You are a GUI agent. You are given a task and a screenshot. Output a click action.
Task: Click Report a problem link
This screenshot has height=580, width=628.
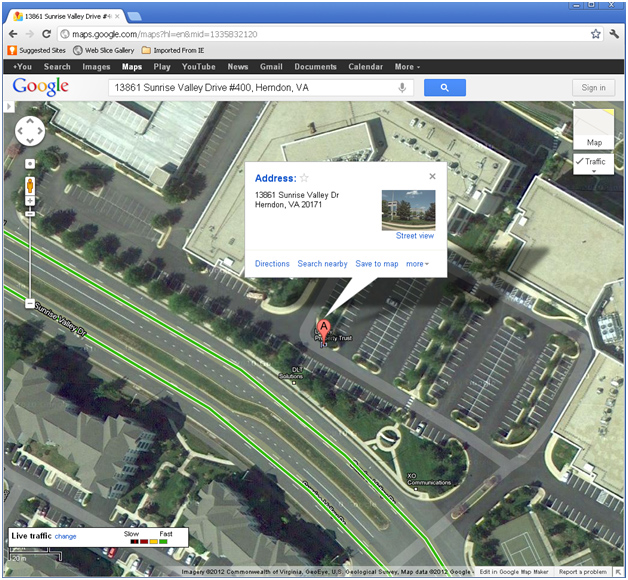pos(583,572)
